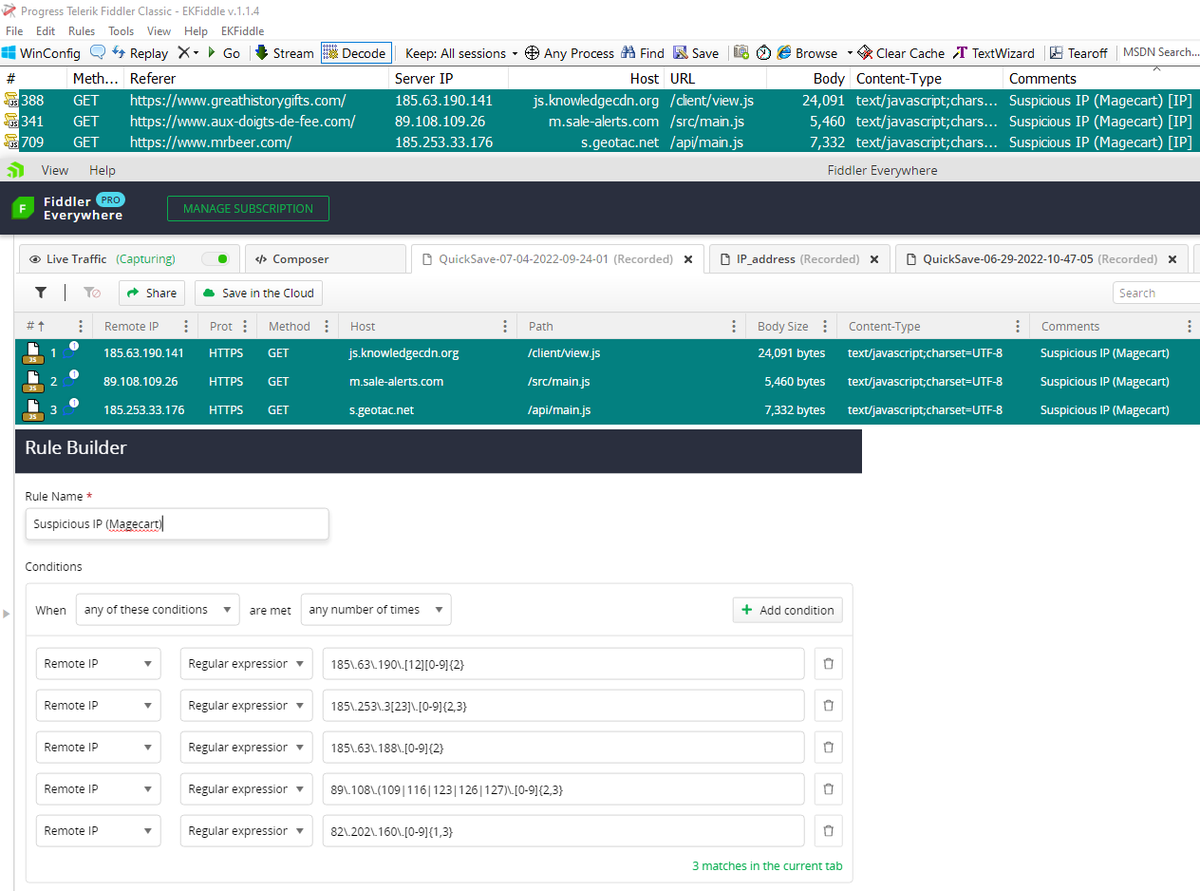Click the Add condition button
Viewport: 1200px width, 891px height.
[x=788, y=610]
